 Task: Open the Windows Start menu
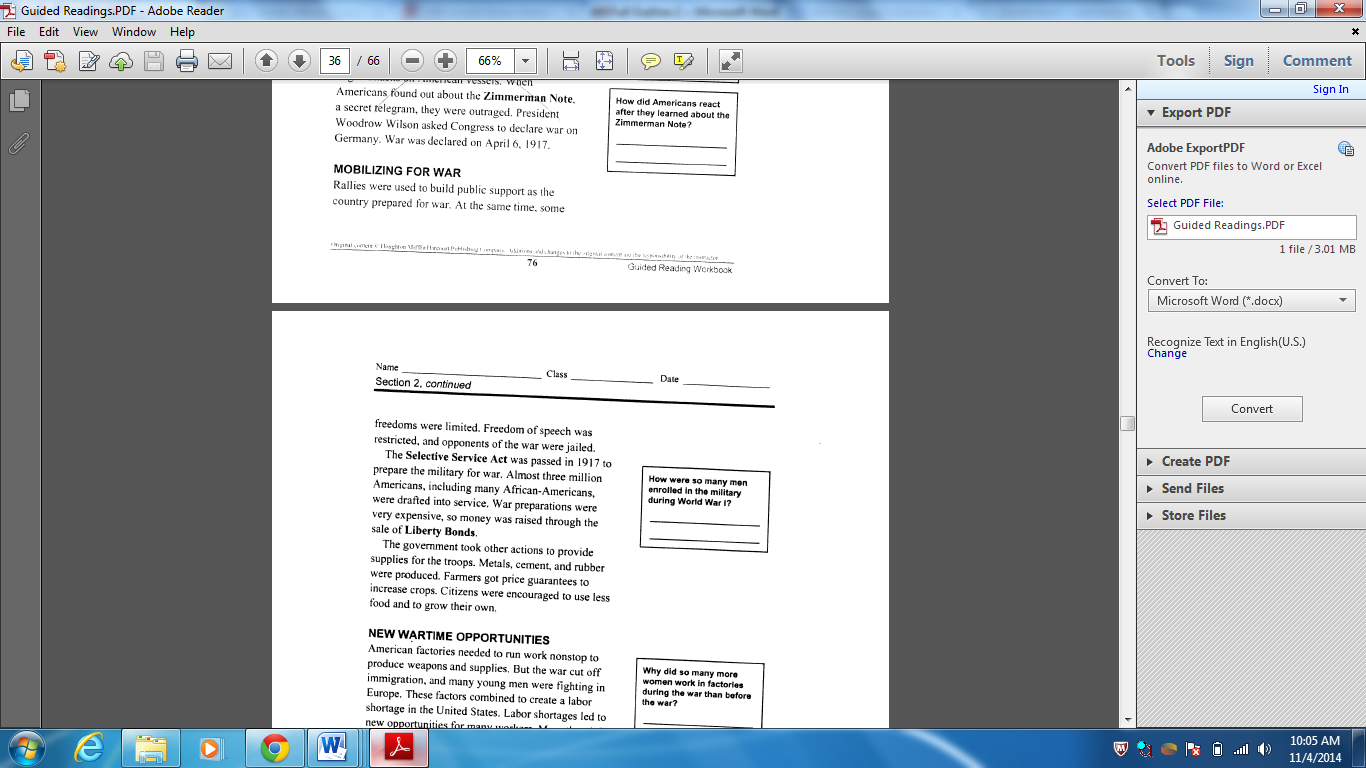tap(24, 748)
